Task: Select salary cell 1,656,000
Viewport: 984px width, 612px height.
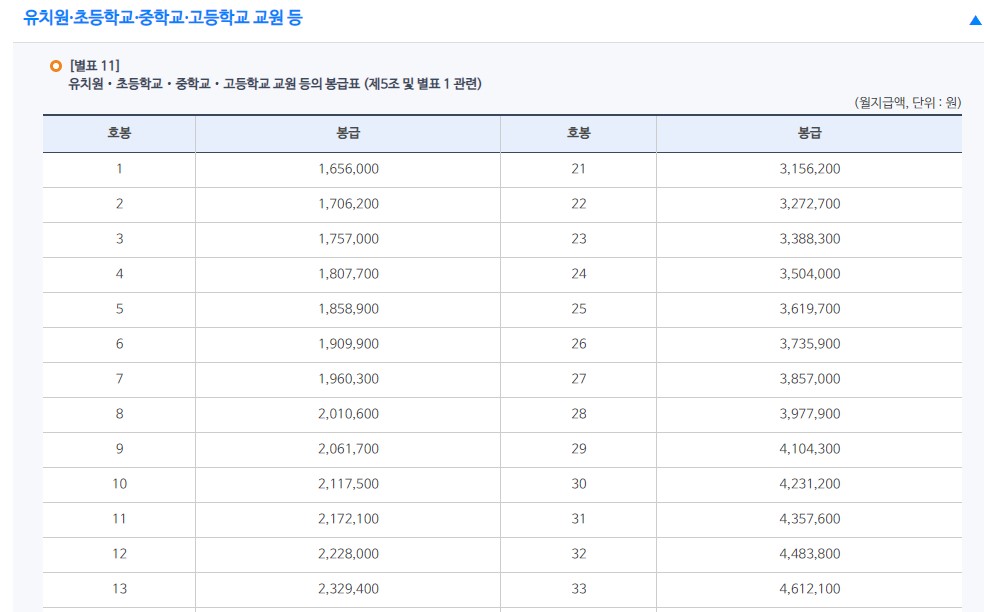Action: coord(348,169)
